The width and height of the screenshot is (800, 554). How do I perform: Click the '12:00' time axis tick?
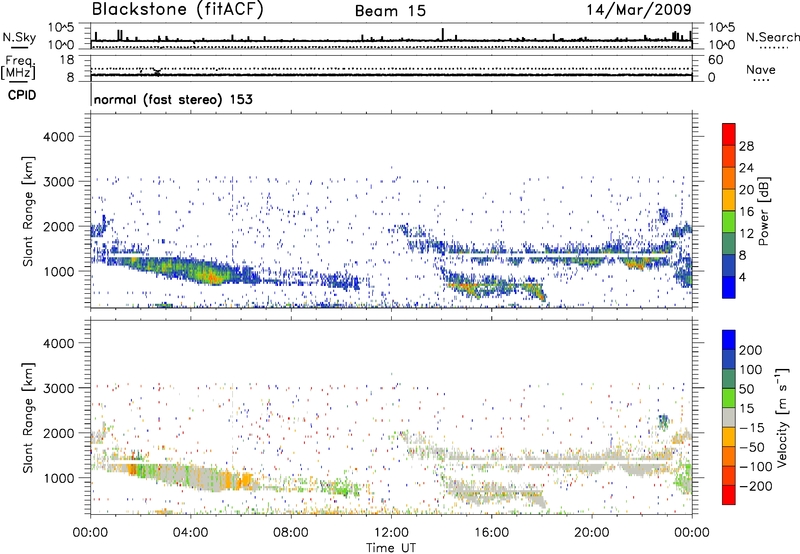(x=391, y=533)
